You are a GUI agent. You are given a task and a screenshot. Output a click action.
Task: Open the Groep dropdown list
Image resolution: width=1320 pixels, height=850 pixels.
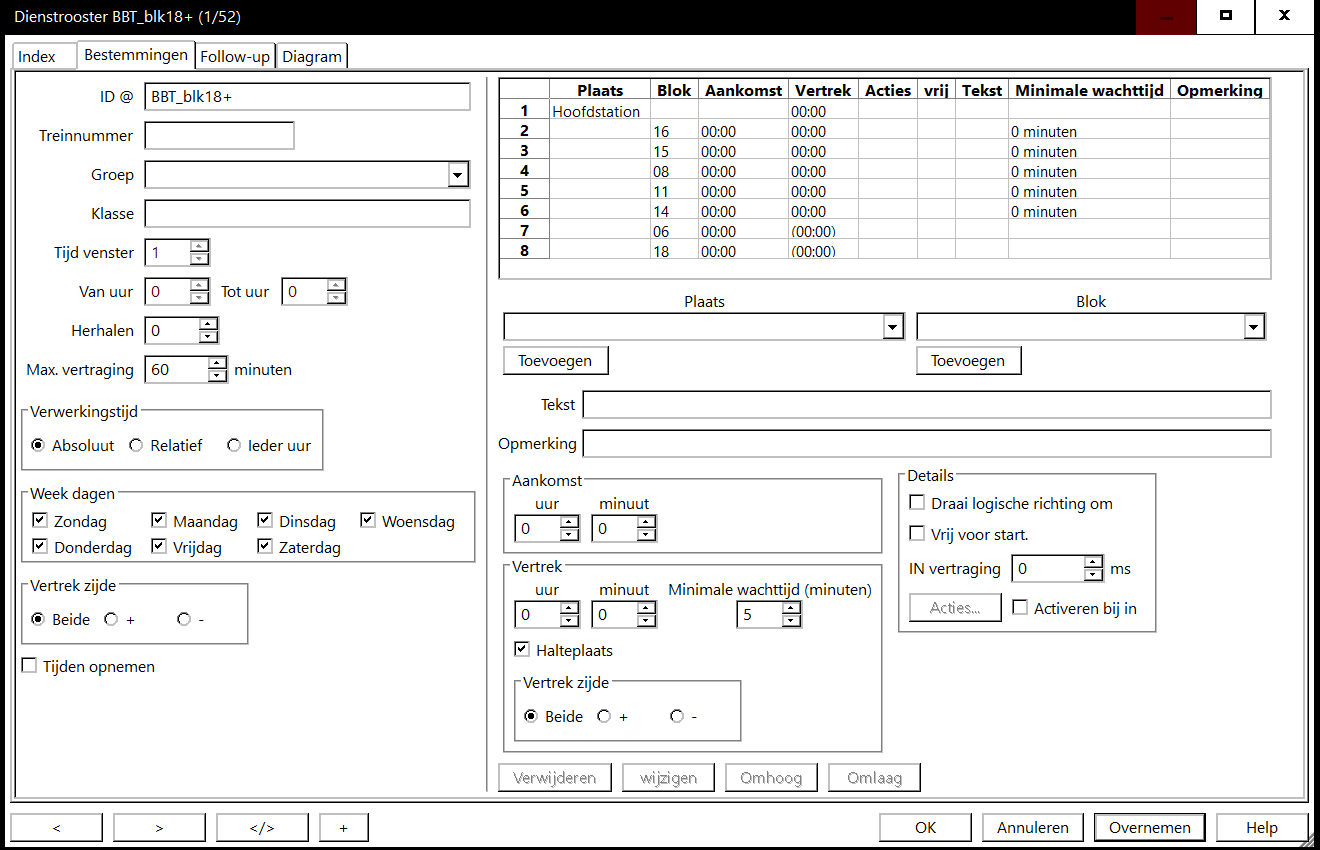(x=458, y=175)
